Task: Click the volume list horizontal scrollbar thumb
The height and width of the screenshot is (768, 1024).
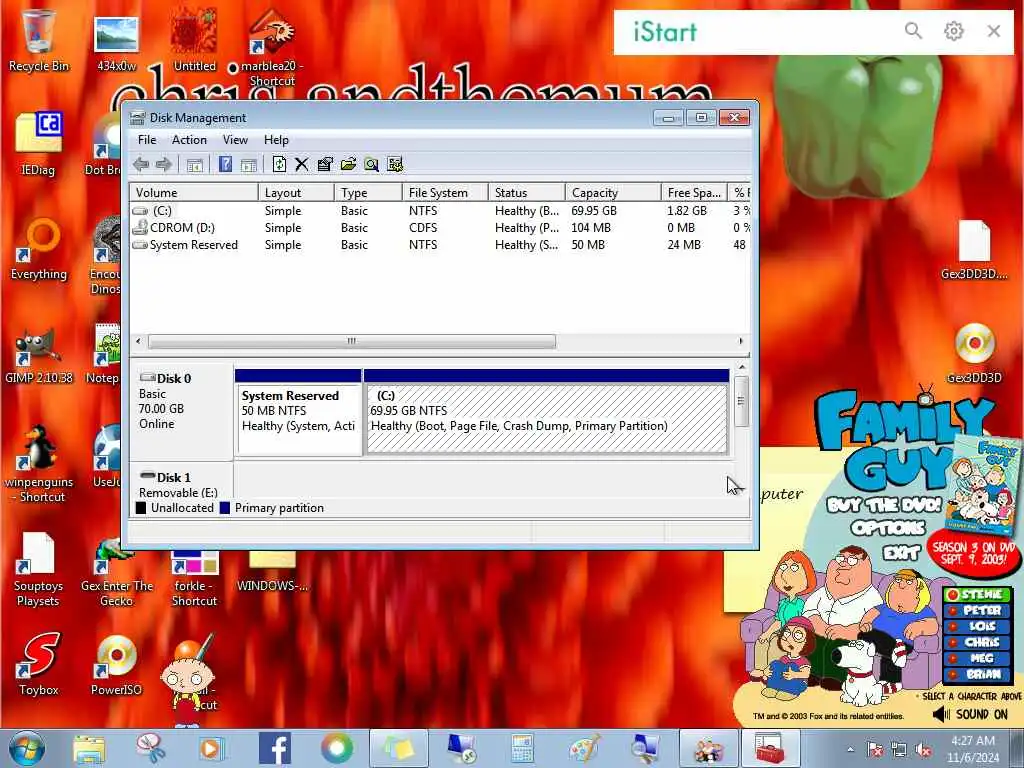Action: 352,341
